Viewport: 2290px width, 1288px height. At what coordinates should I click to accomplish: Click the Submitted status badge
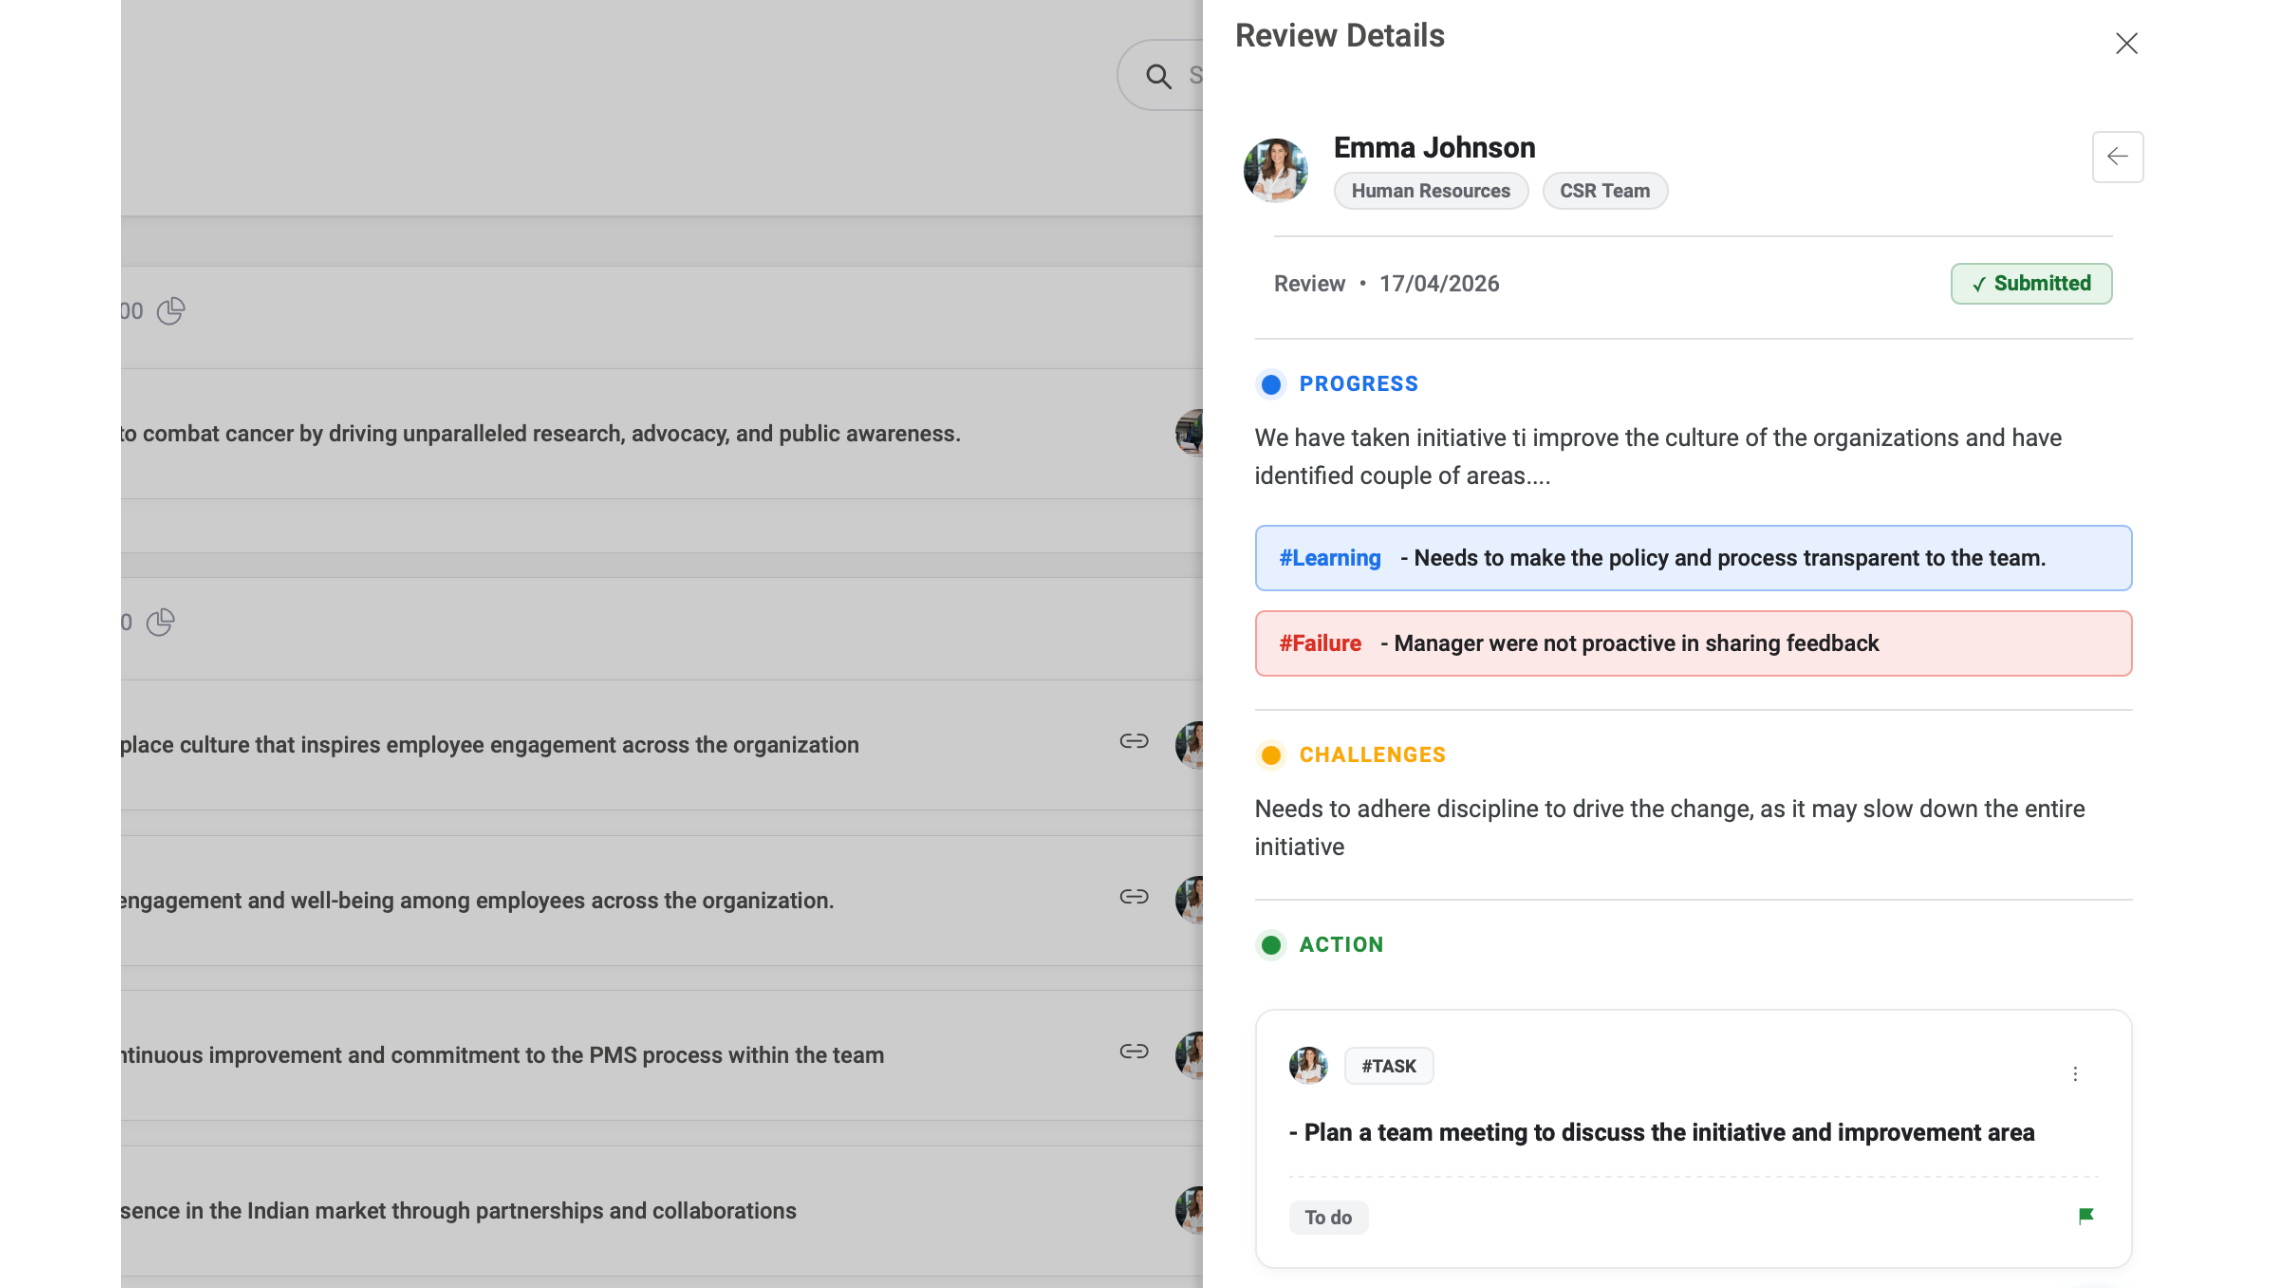pyautogui.click(x=2031, y=284)
